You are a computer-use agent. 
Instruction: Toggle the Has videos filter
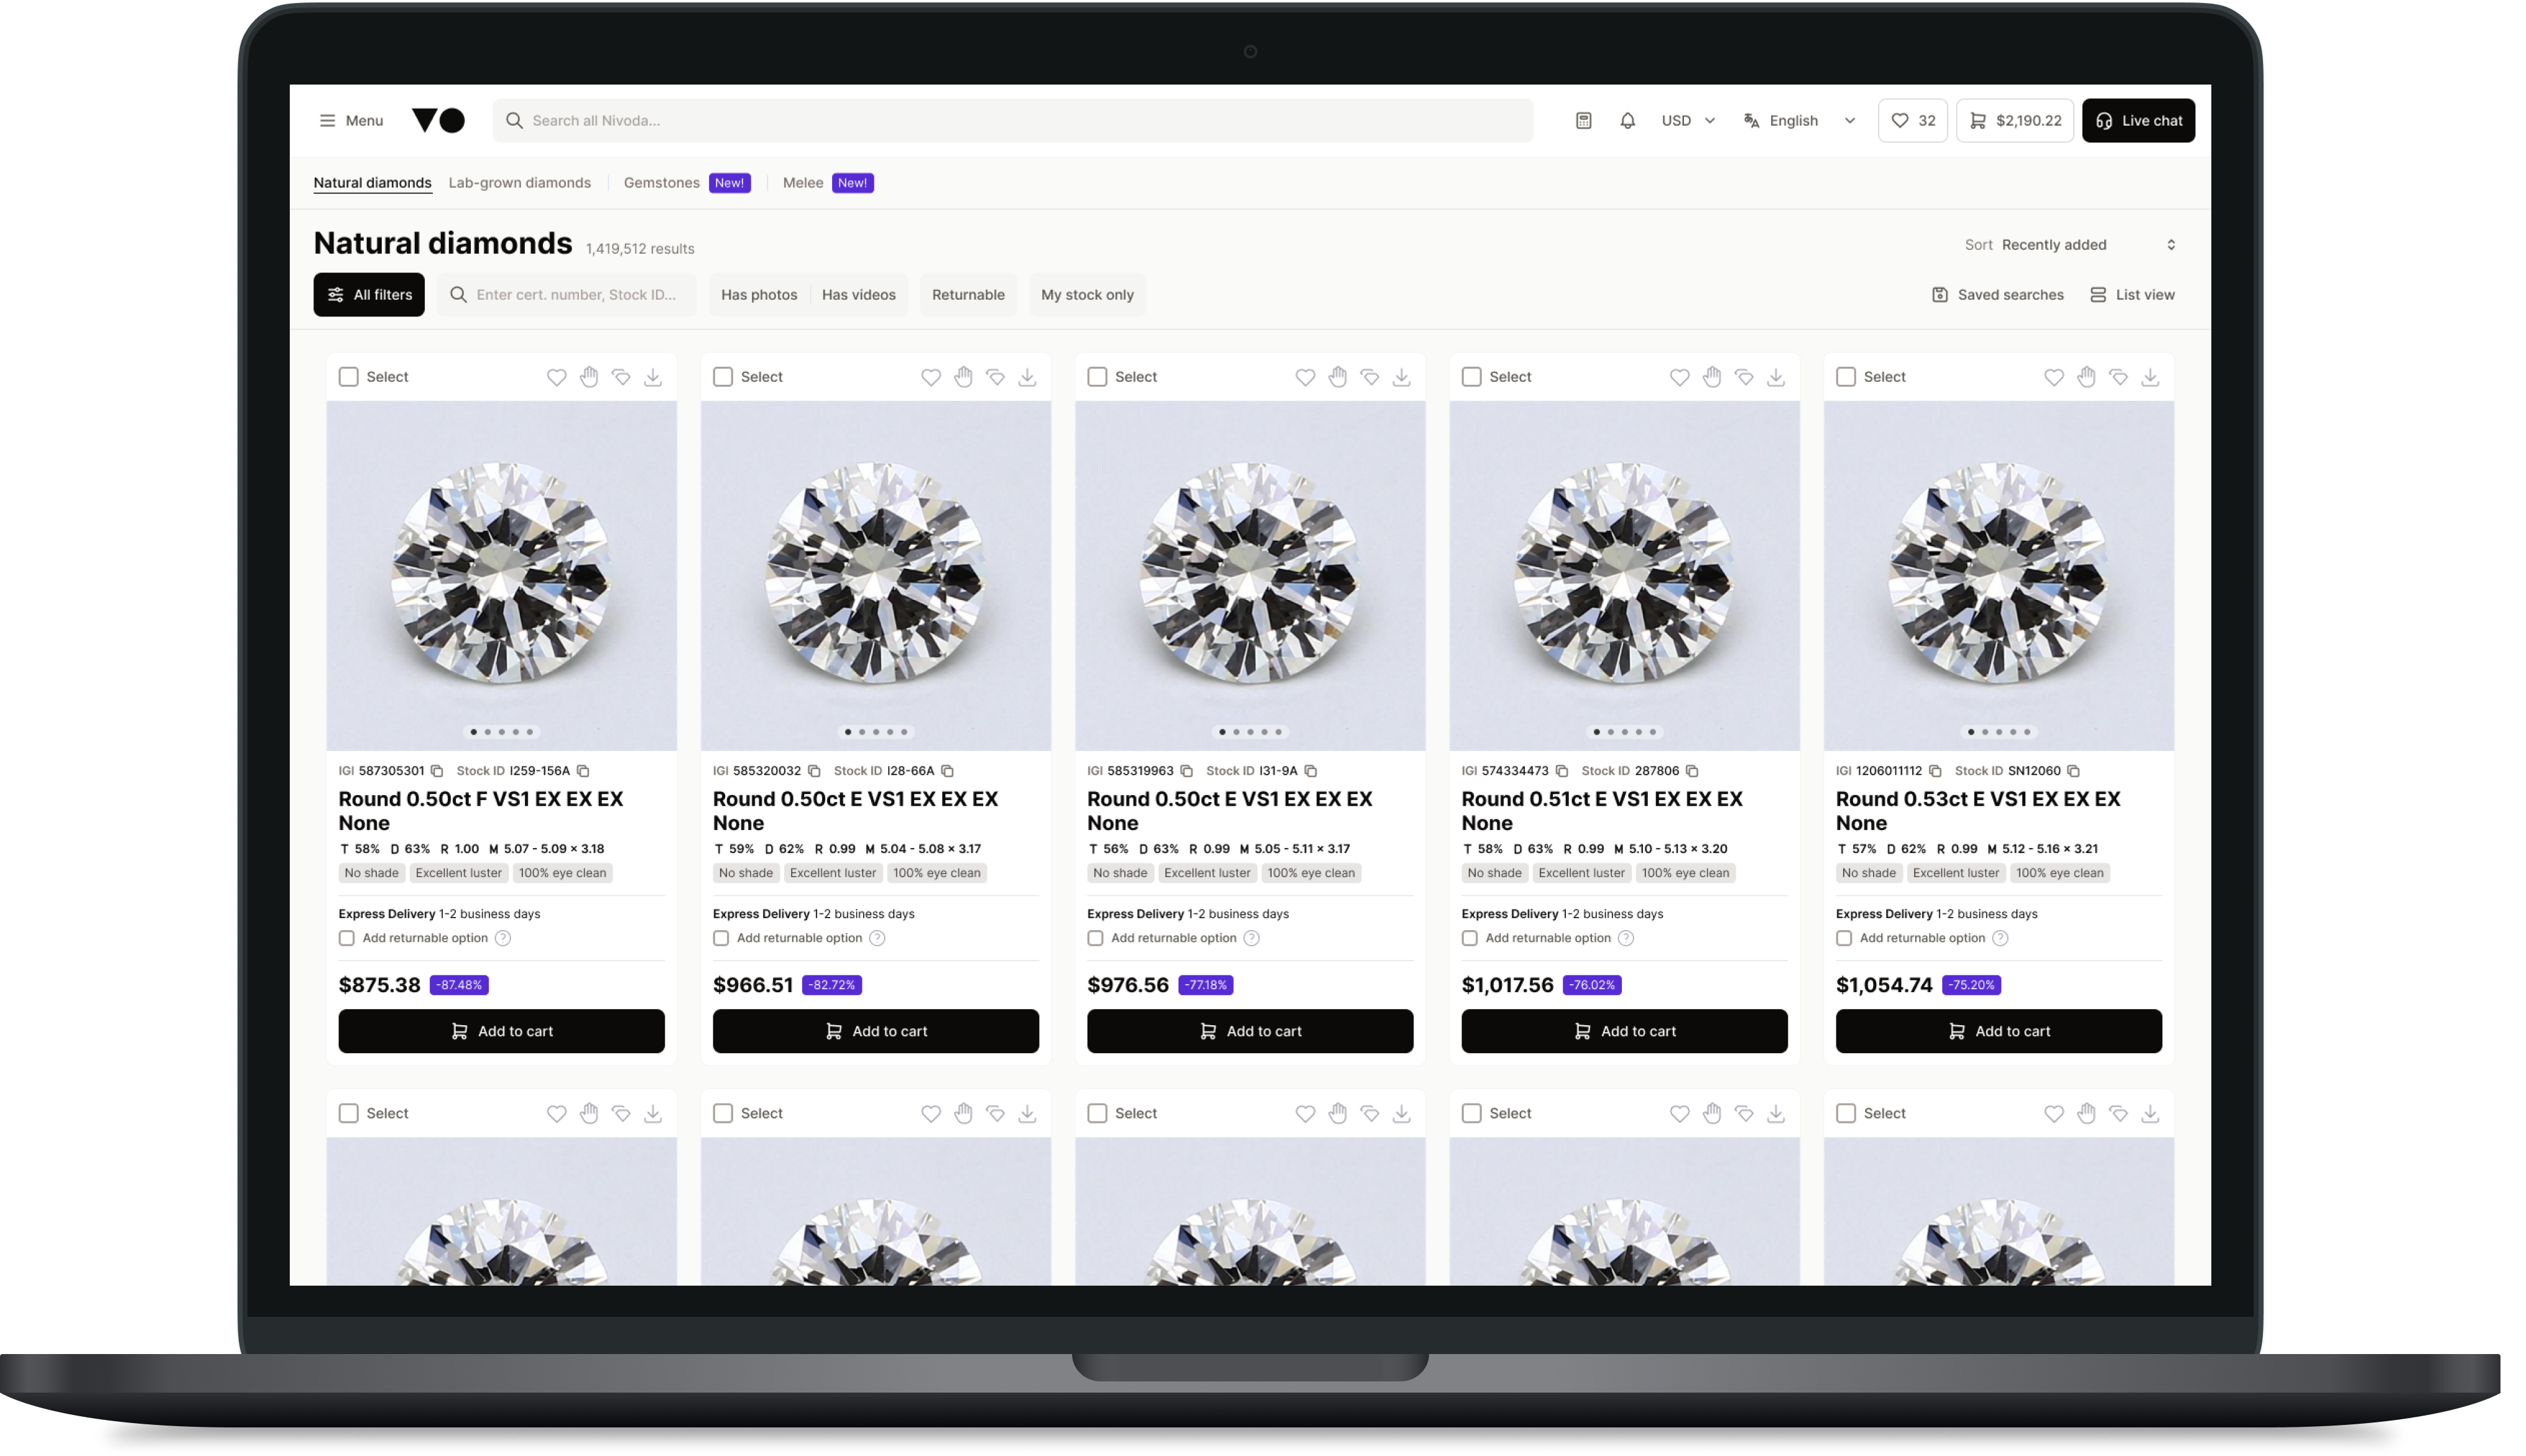point(858,295)
